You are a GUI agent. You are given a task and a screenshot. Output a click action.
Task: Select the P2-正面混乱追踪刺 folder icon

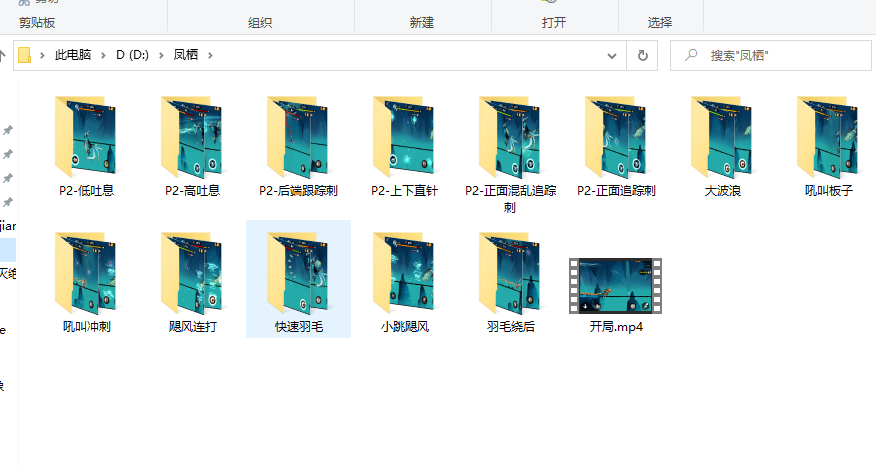pos(510,137)
